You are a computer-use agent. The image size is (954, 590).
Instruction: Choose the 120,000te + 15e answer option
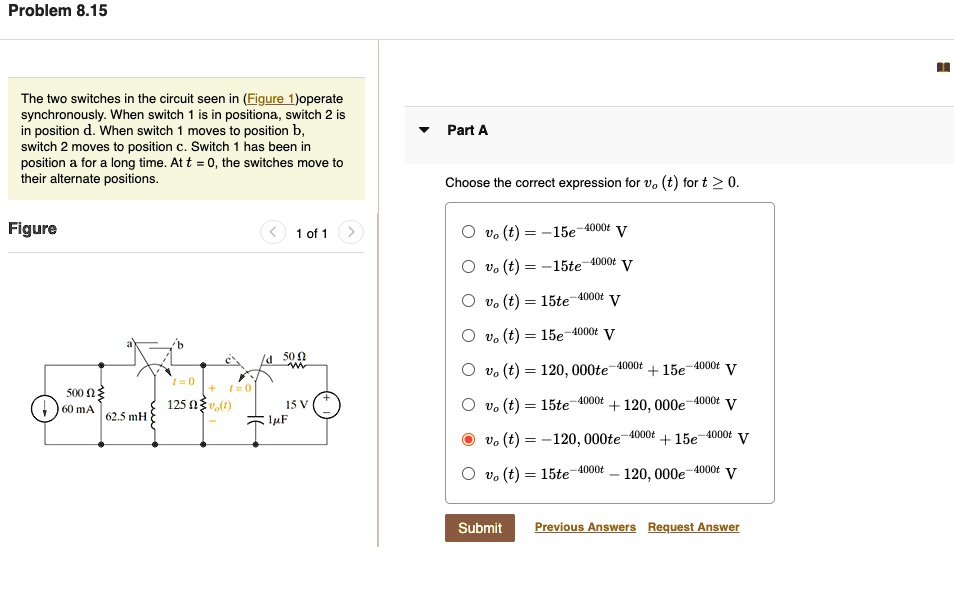pos(468,370)
